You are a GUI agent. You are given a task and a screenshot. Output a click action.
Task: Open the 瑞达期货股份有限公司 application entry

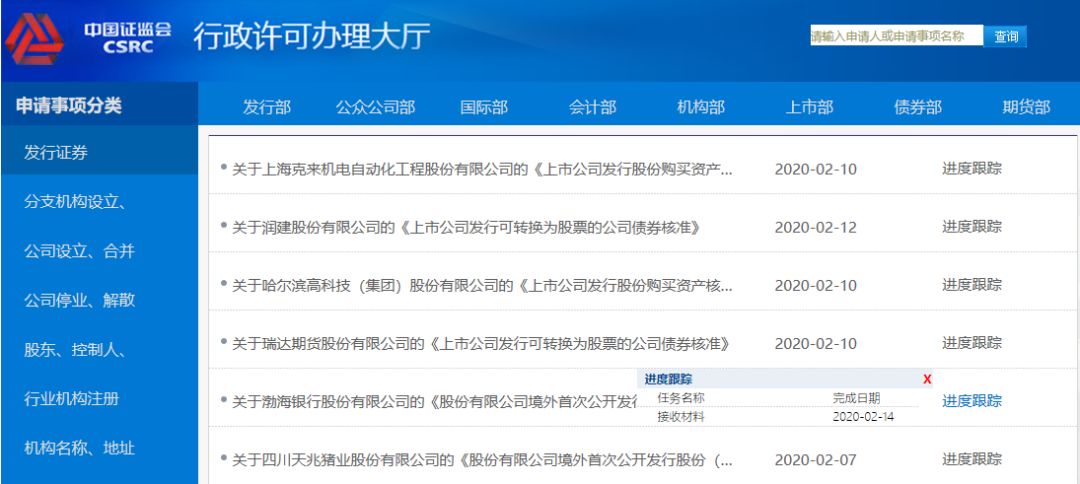[x=481, y=343]
